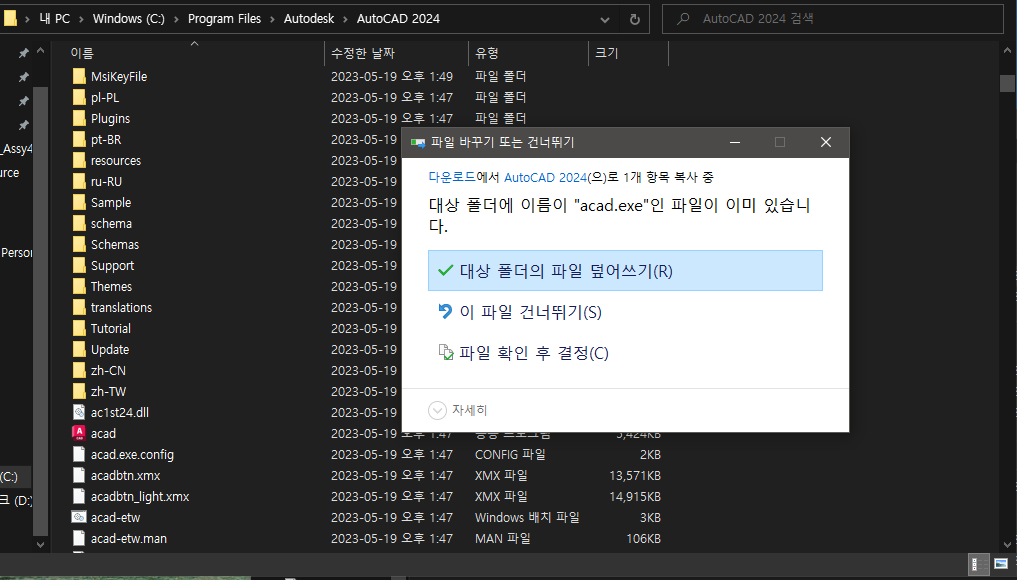
Task: Click the sort chevron above the 이름 column
Action: 194,43
